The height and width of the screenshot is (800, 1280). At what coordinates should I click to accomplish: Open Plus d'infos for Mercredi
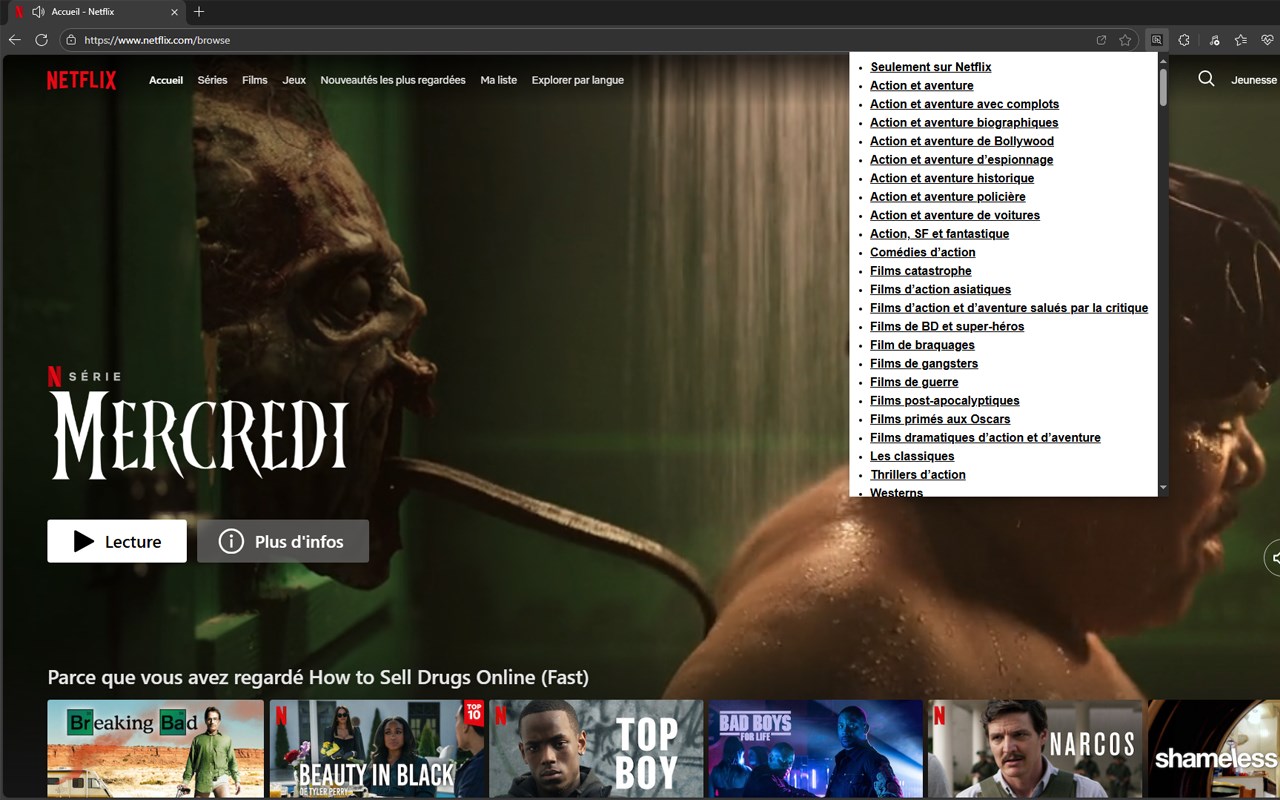[283, 541]
